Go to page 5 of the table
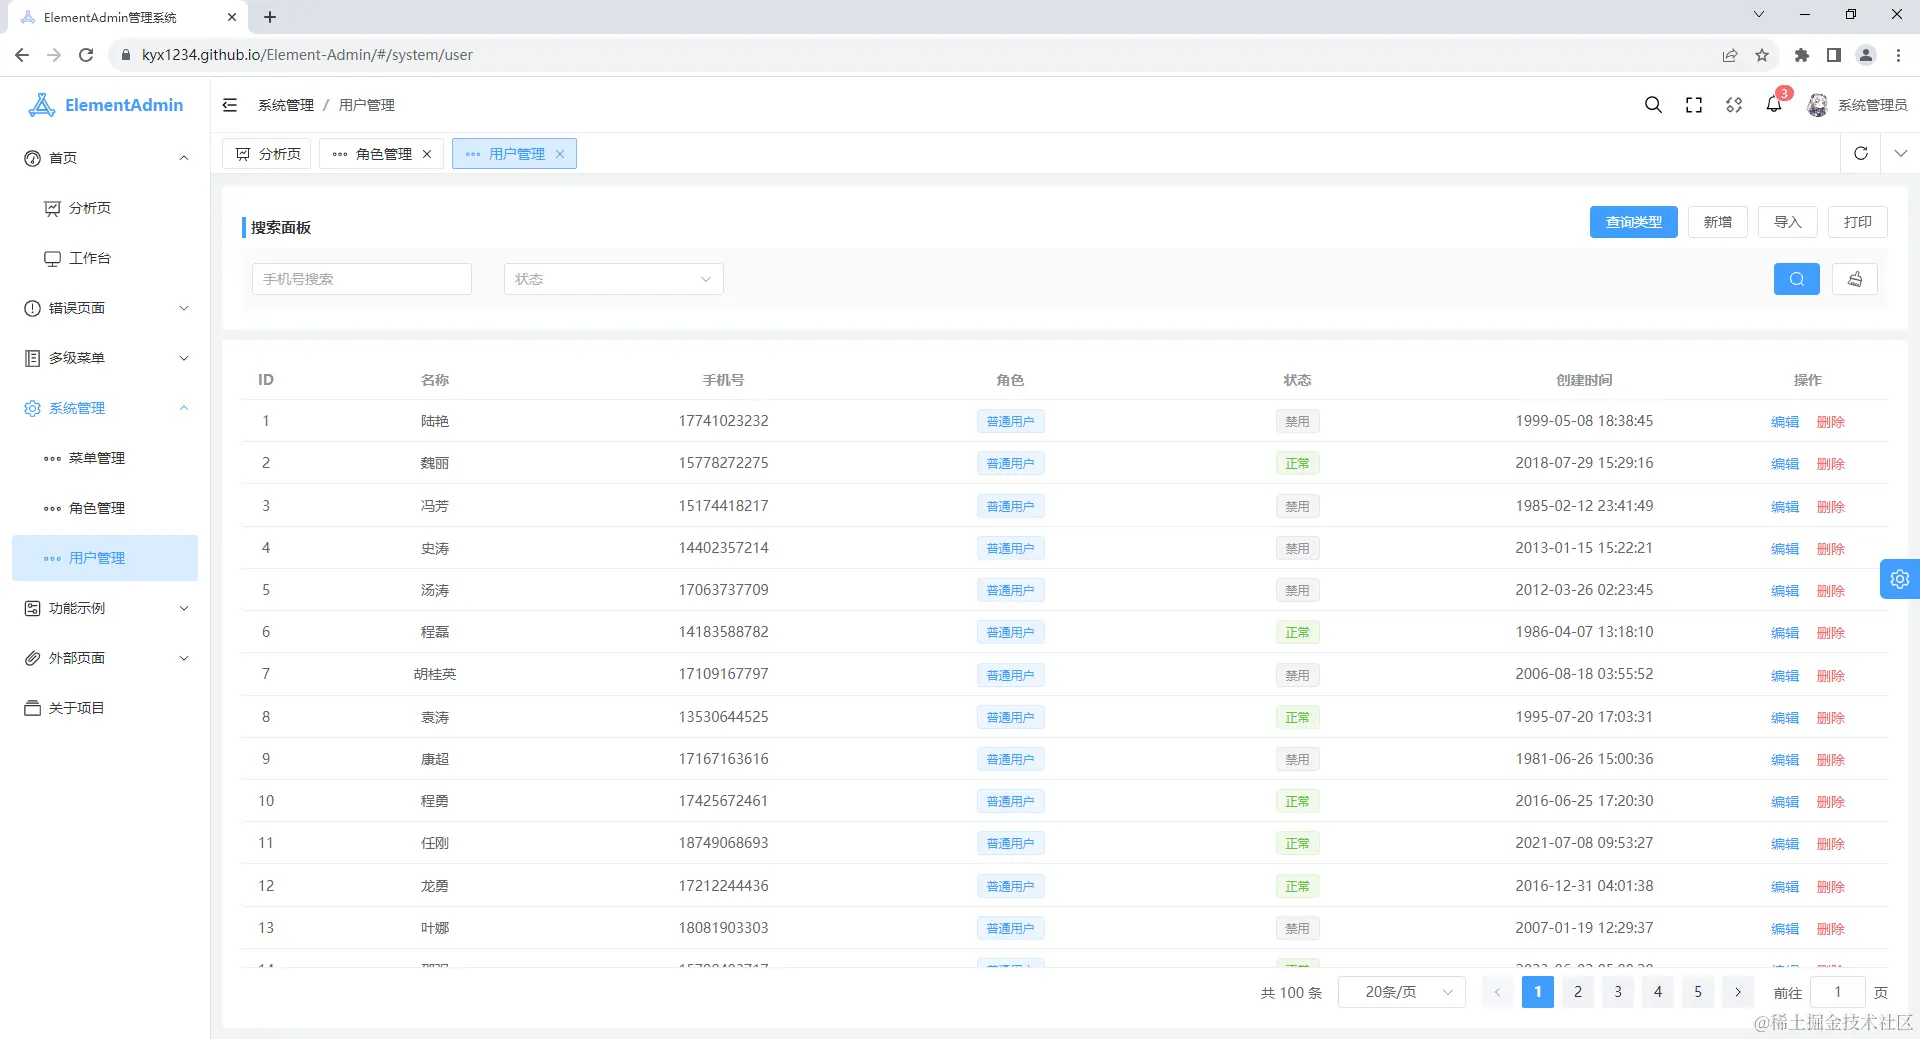 [1698, 992]
